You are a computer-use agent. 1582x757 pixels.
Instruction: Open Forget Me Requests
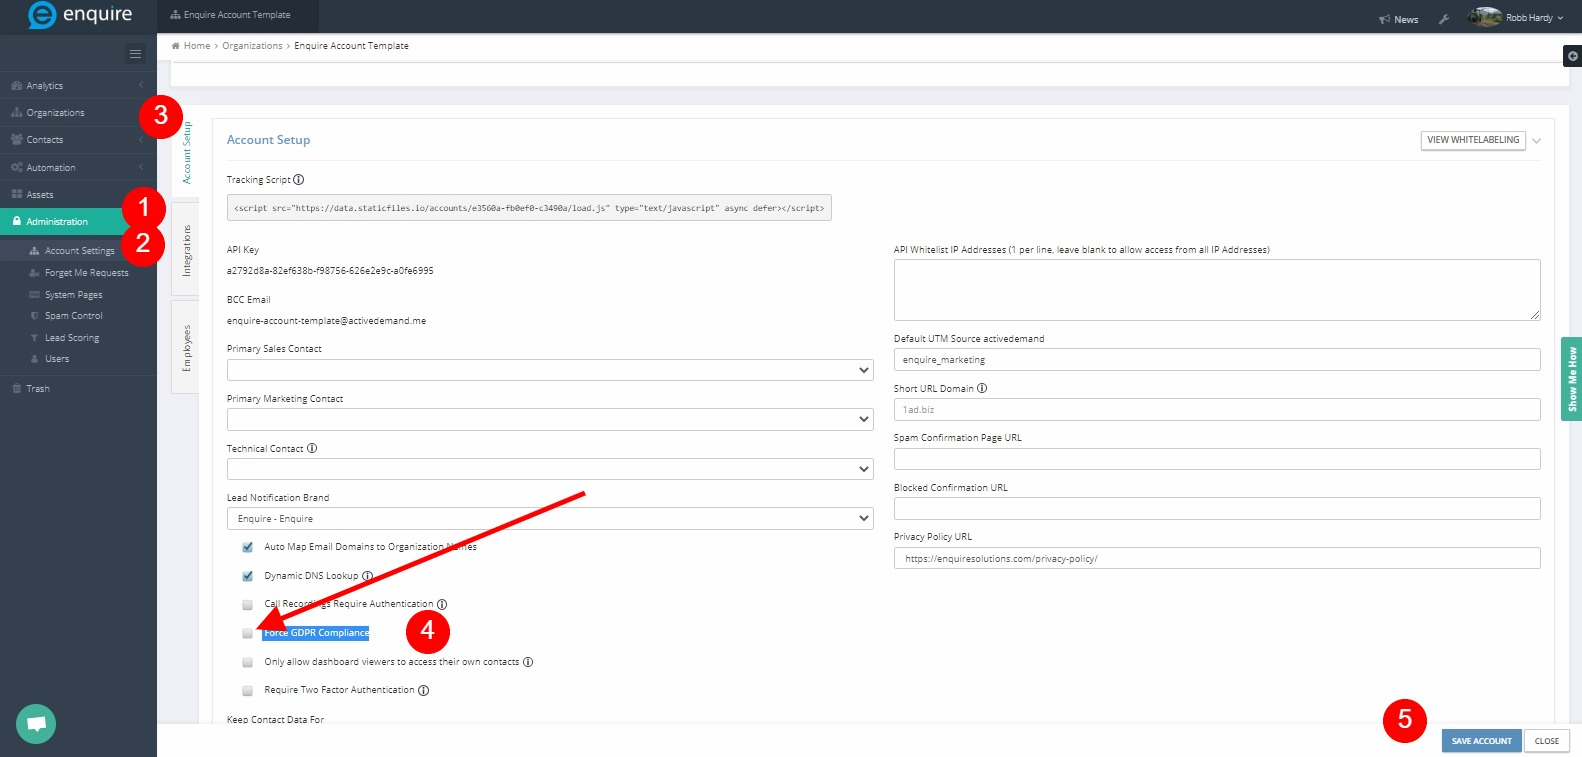click(x=86, y=273)
